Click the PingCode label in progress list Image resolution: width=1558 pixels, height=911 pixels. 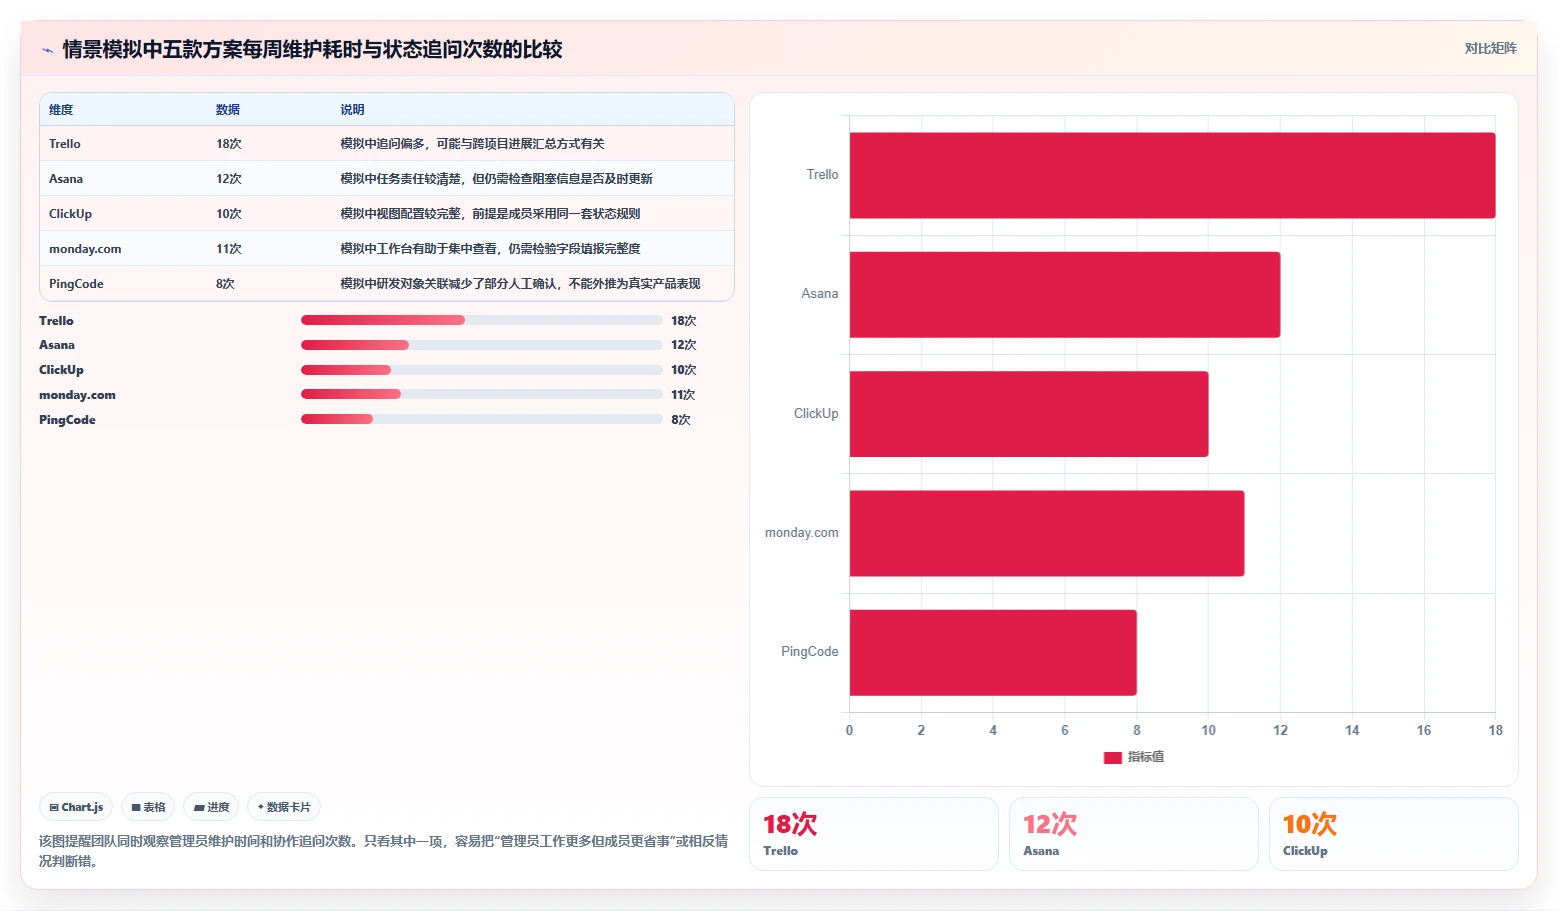tap(67, 420)
